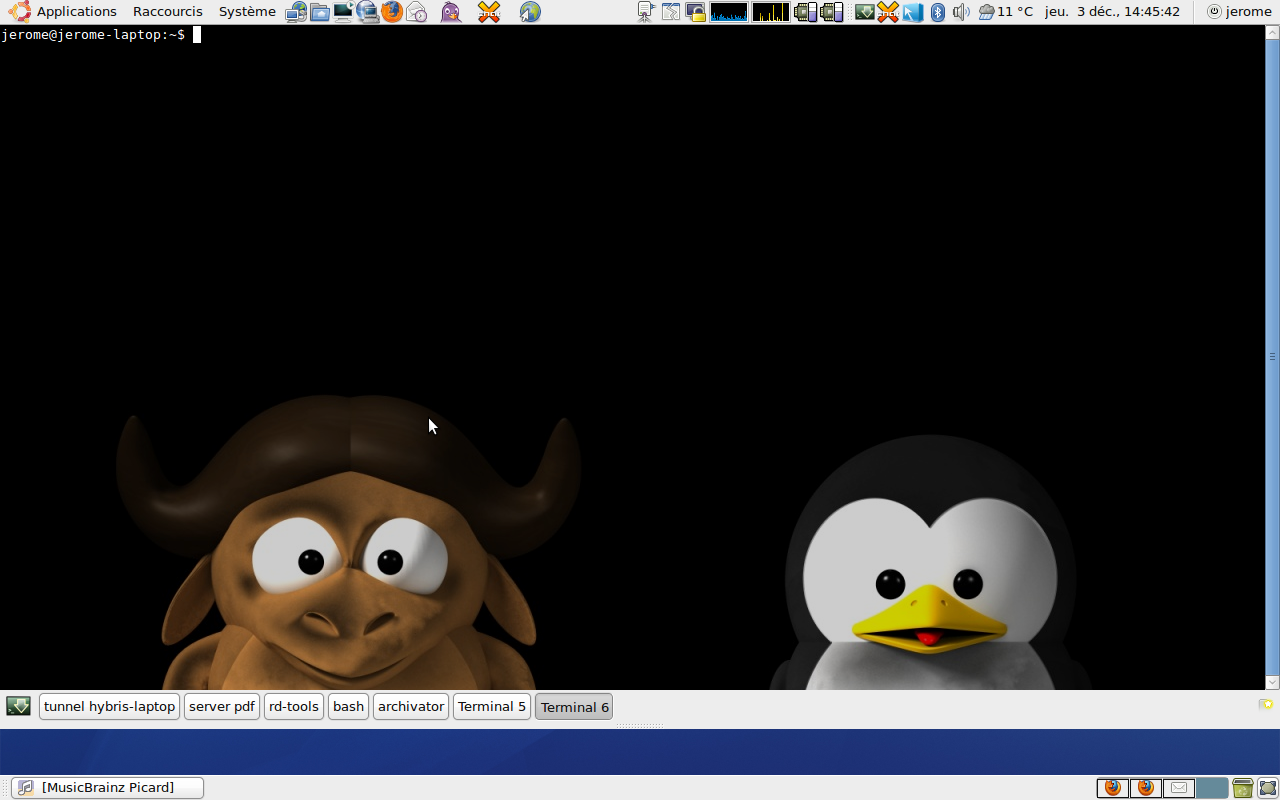Open the 'archivator' terminal tab
The height and width of the screenshot is (800, 1280).
(x=410, y=706)
